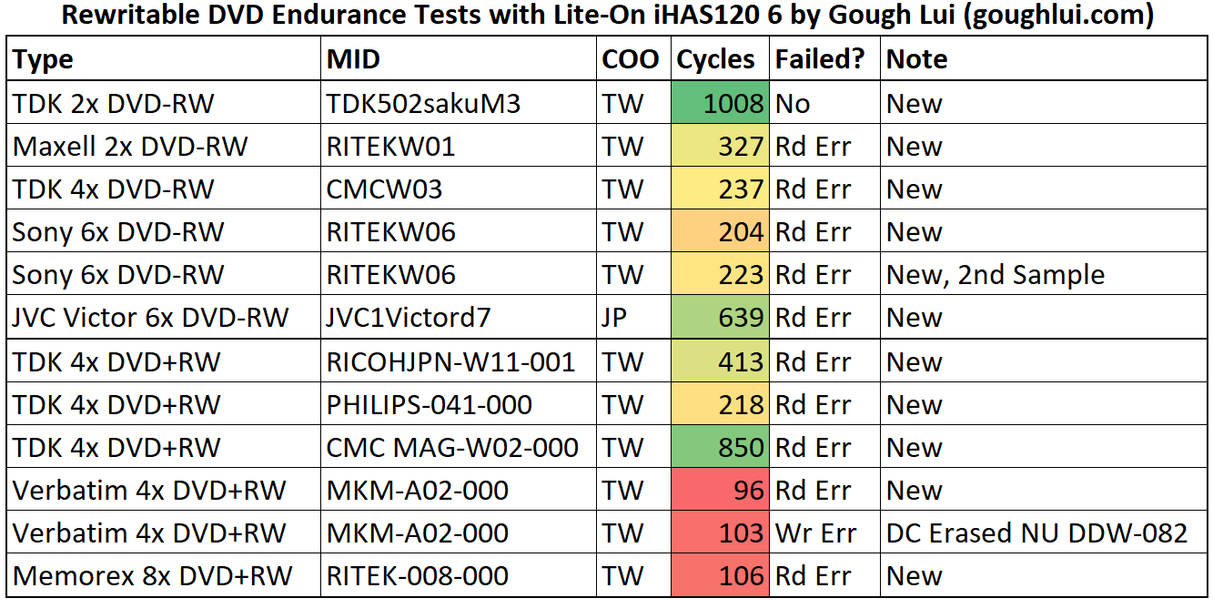The image size is (1213, 600).
Task: Click the RICOHJPN-W11-001 cell
Action: tap(451, 362)
